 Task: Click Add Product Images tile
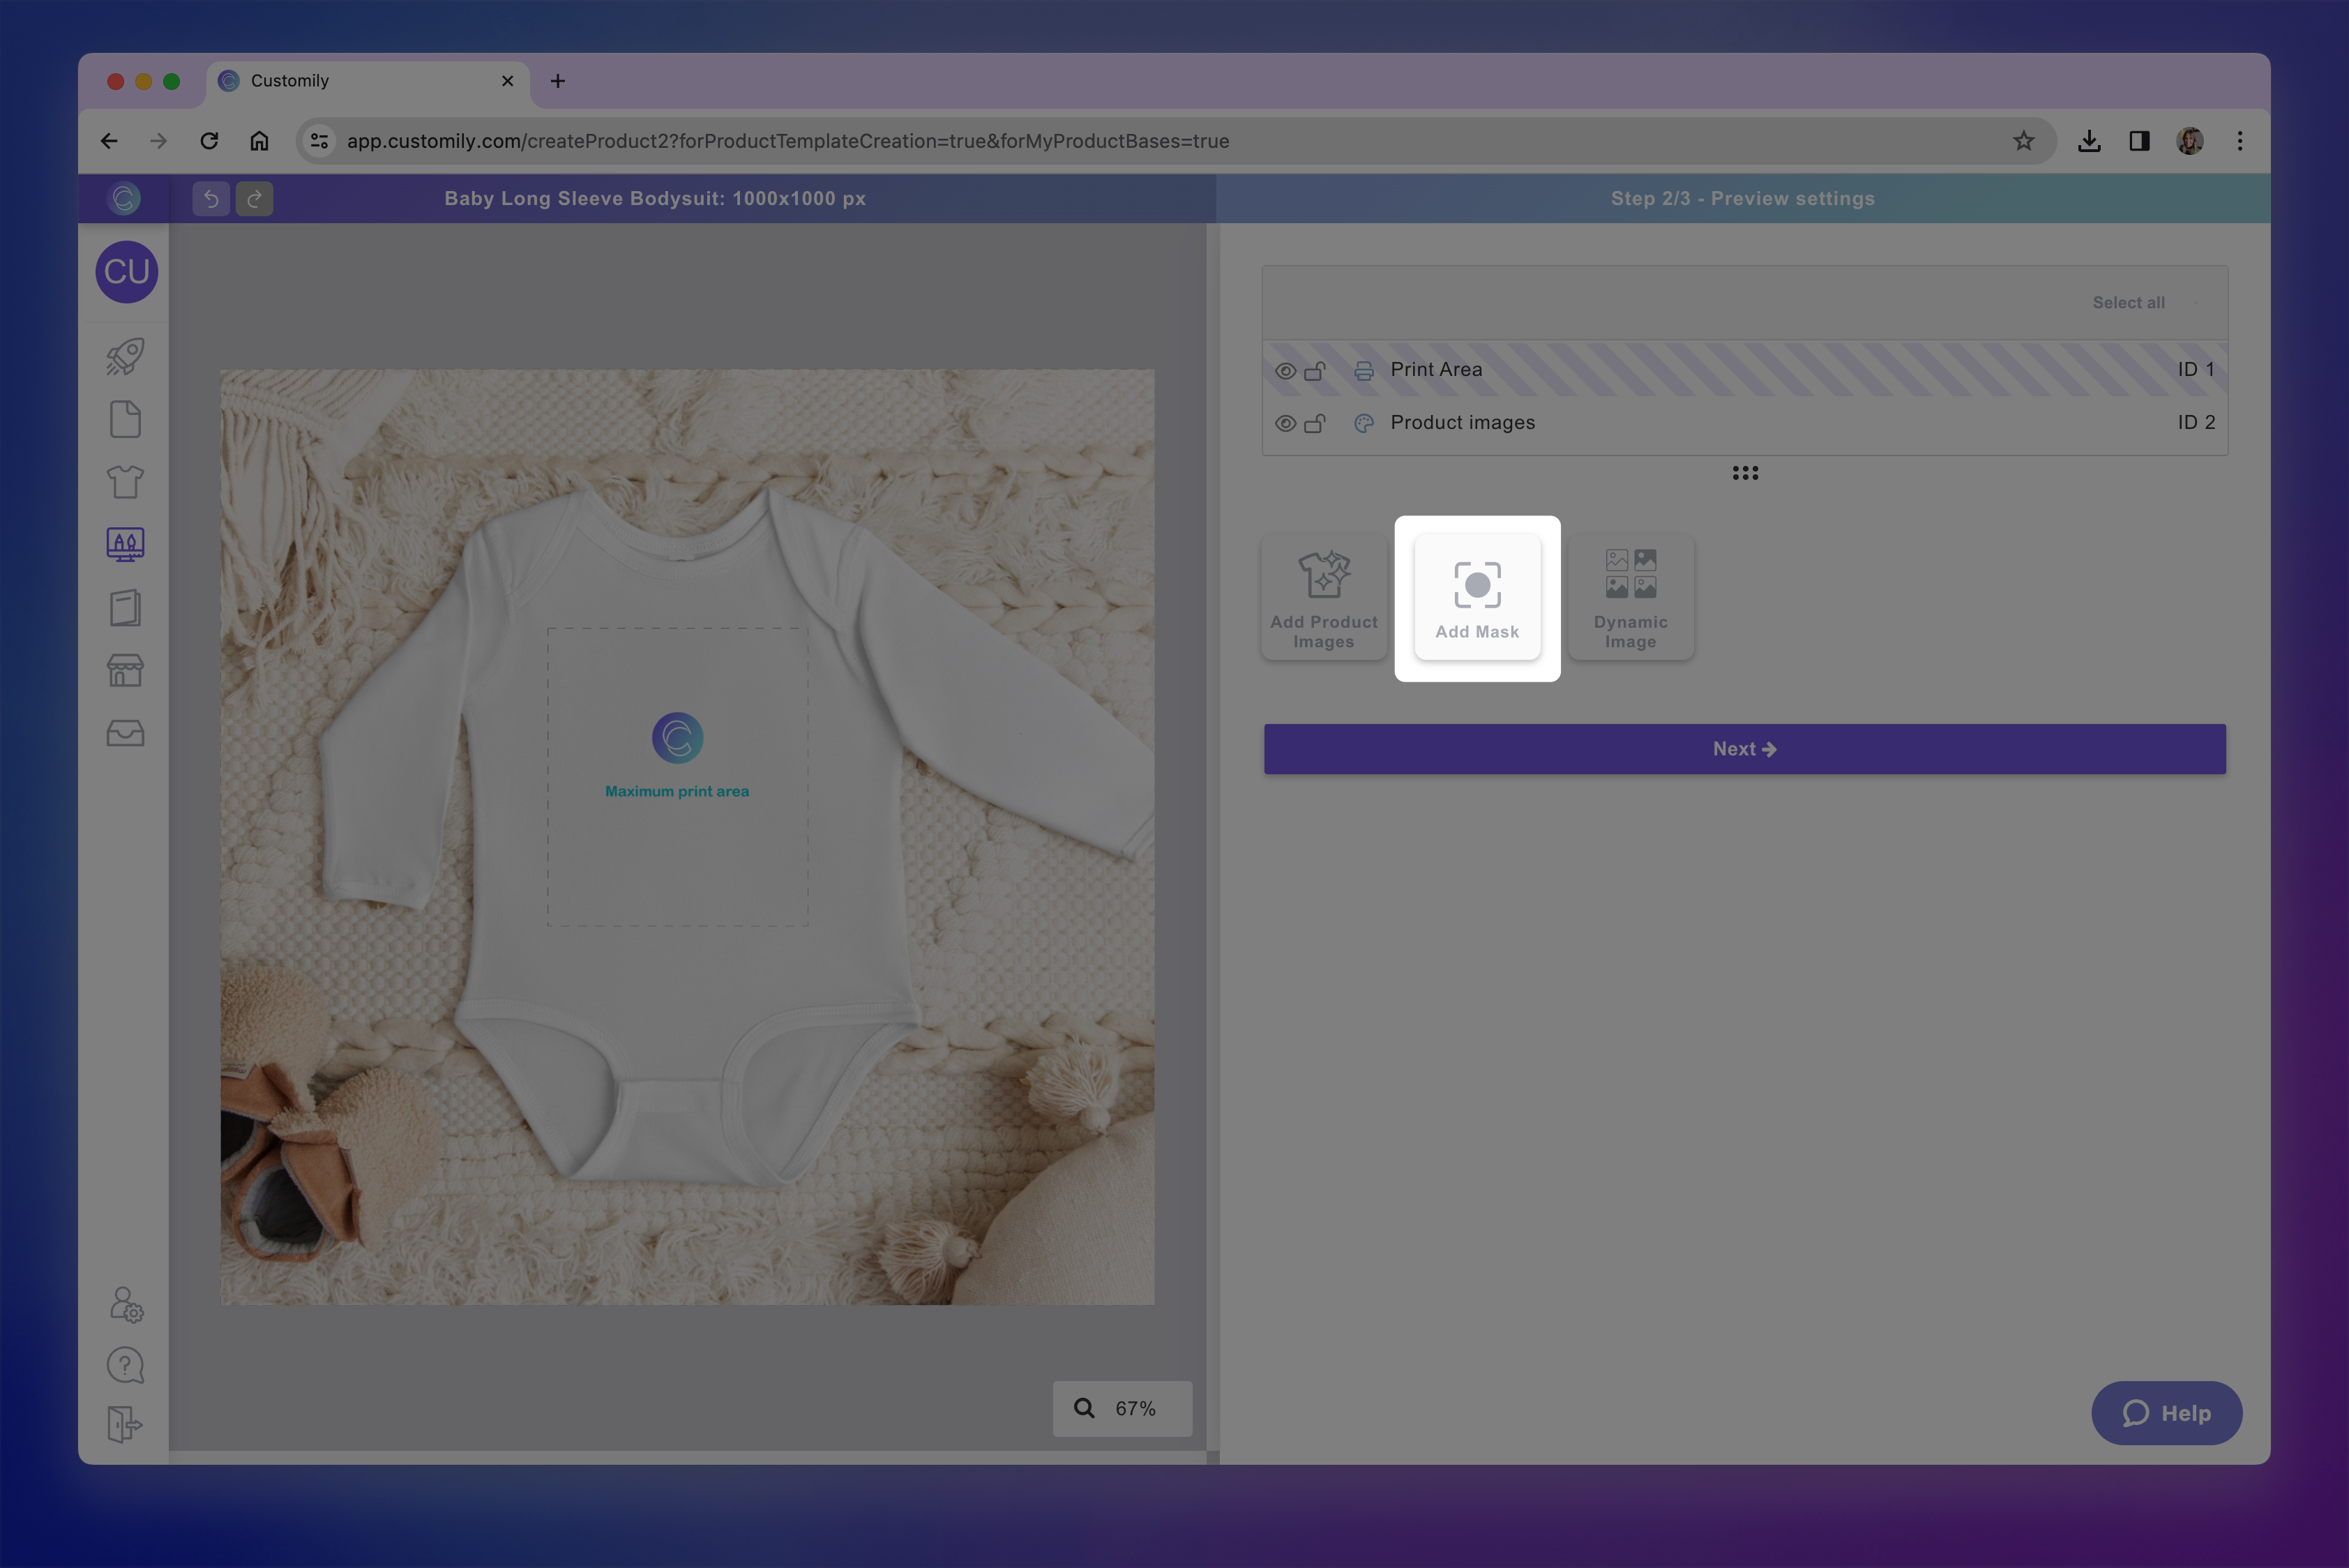(x=1323, y=598)
